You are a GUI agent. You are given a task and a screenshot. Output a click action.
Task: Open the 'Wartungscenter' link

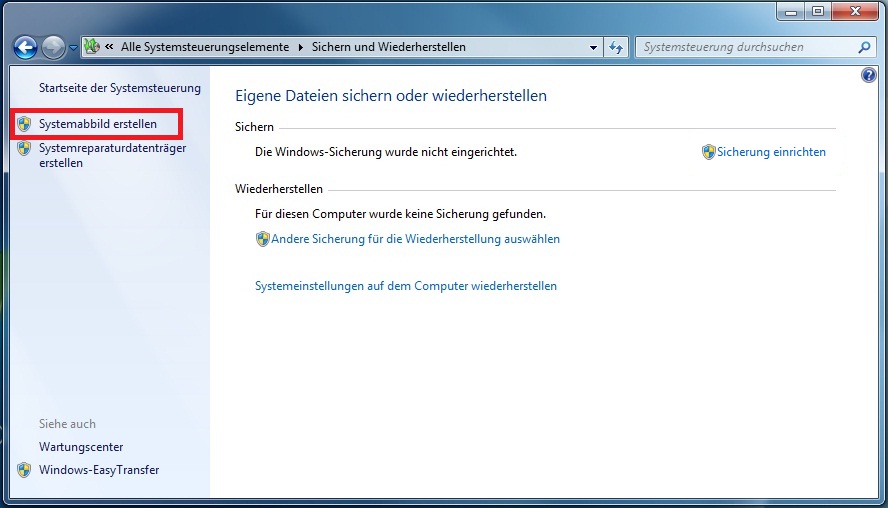tap(81, 447)
